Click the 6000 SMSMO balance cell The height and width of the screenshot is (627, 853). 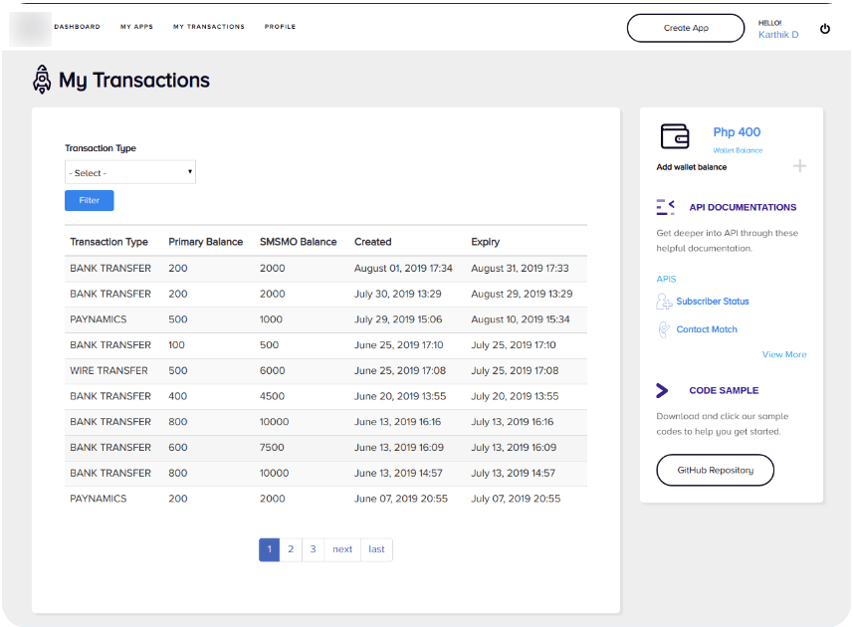tap(272, 371)
